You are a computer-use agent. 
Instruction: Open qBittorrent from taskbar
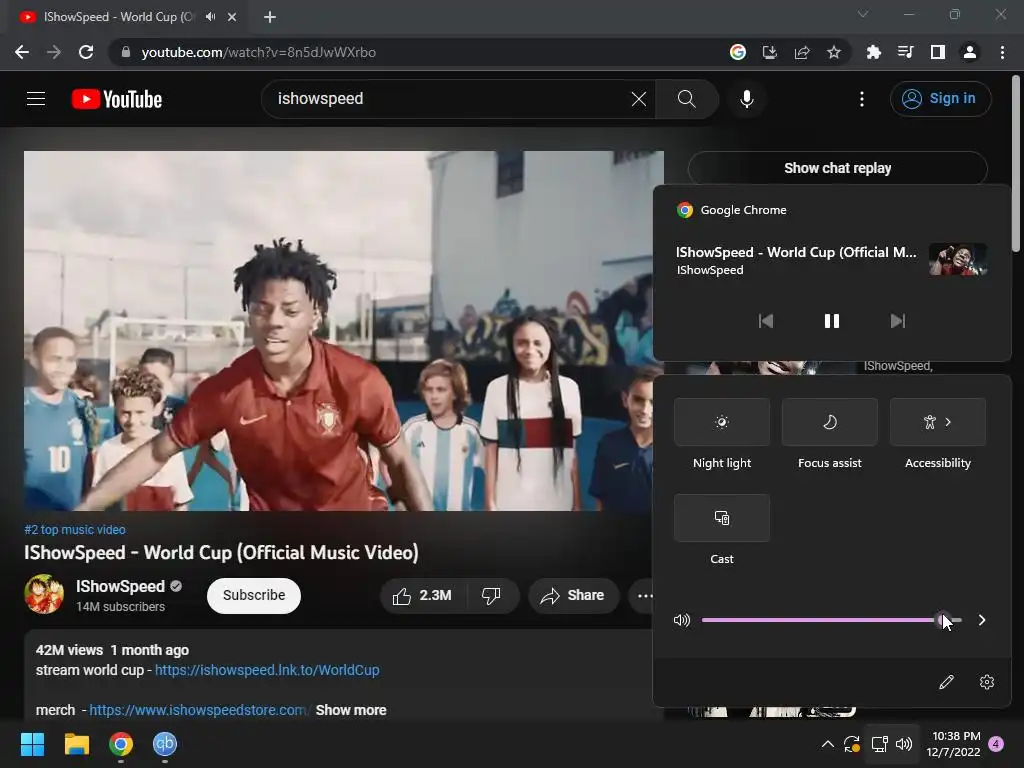coord(165,744)
